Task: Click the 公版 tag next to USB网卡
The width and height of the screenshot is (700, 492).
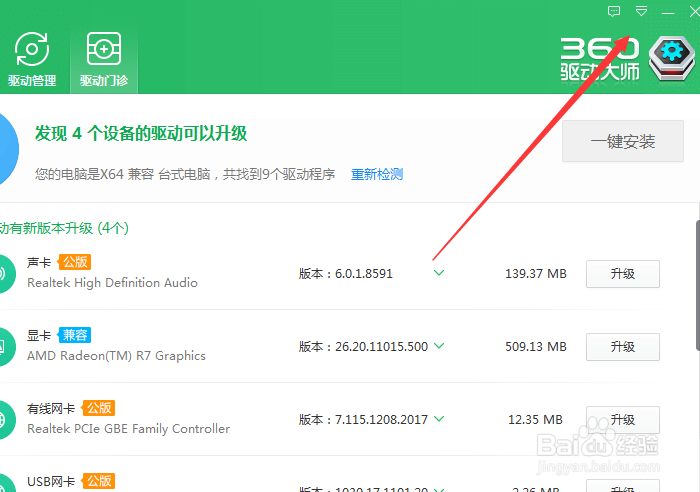Action: tap(99, 481)
